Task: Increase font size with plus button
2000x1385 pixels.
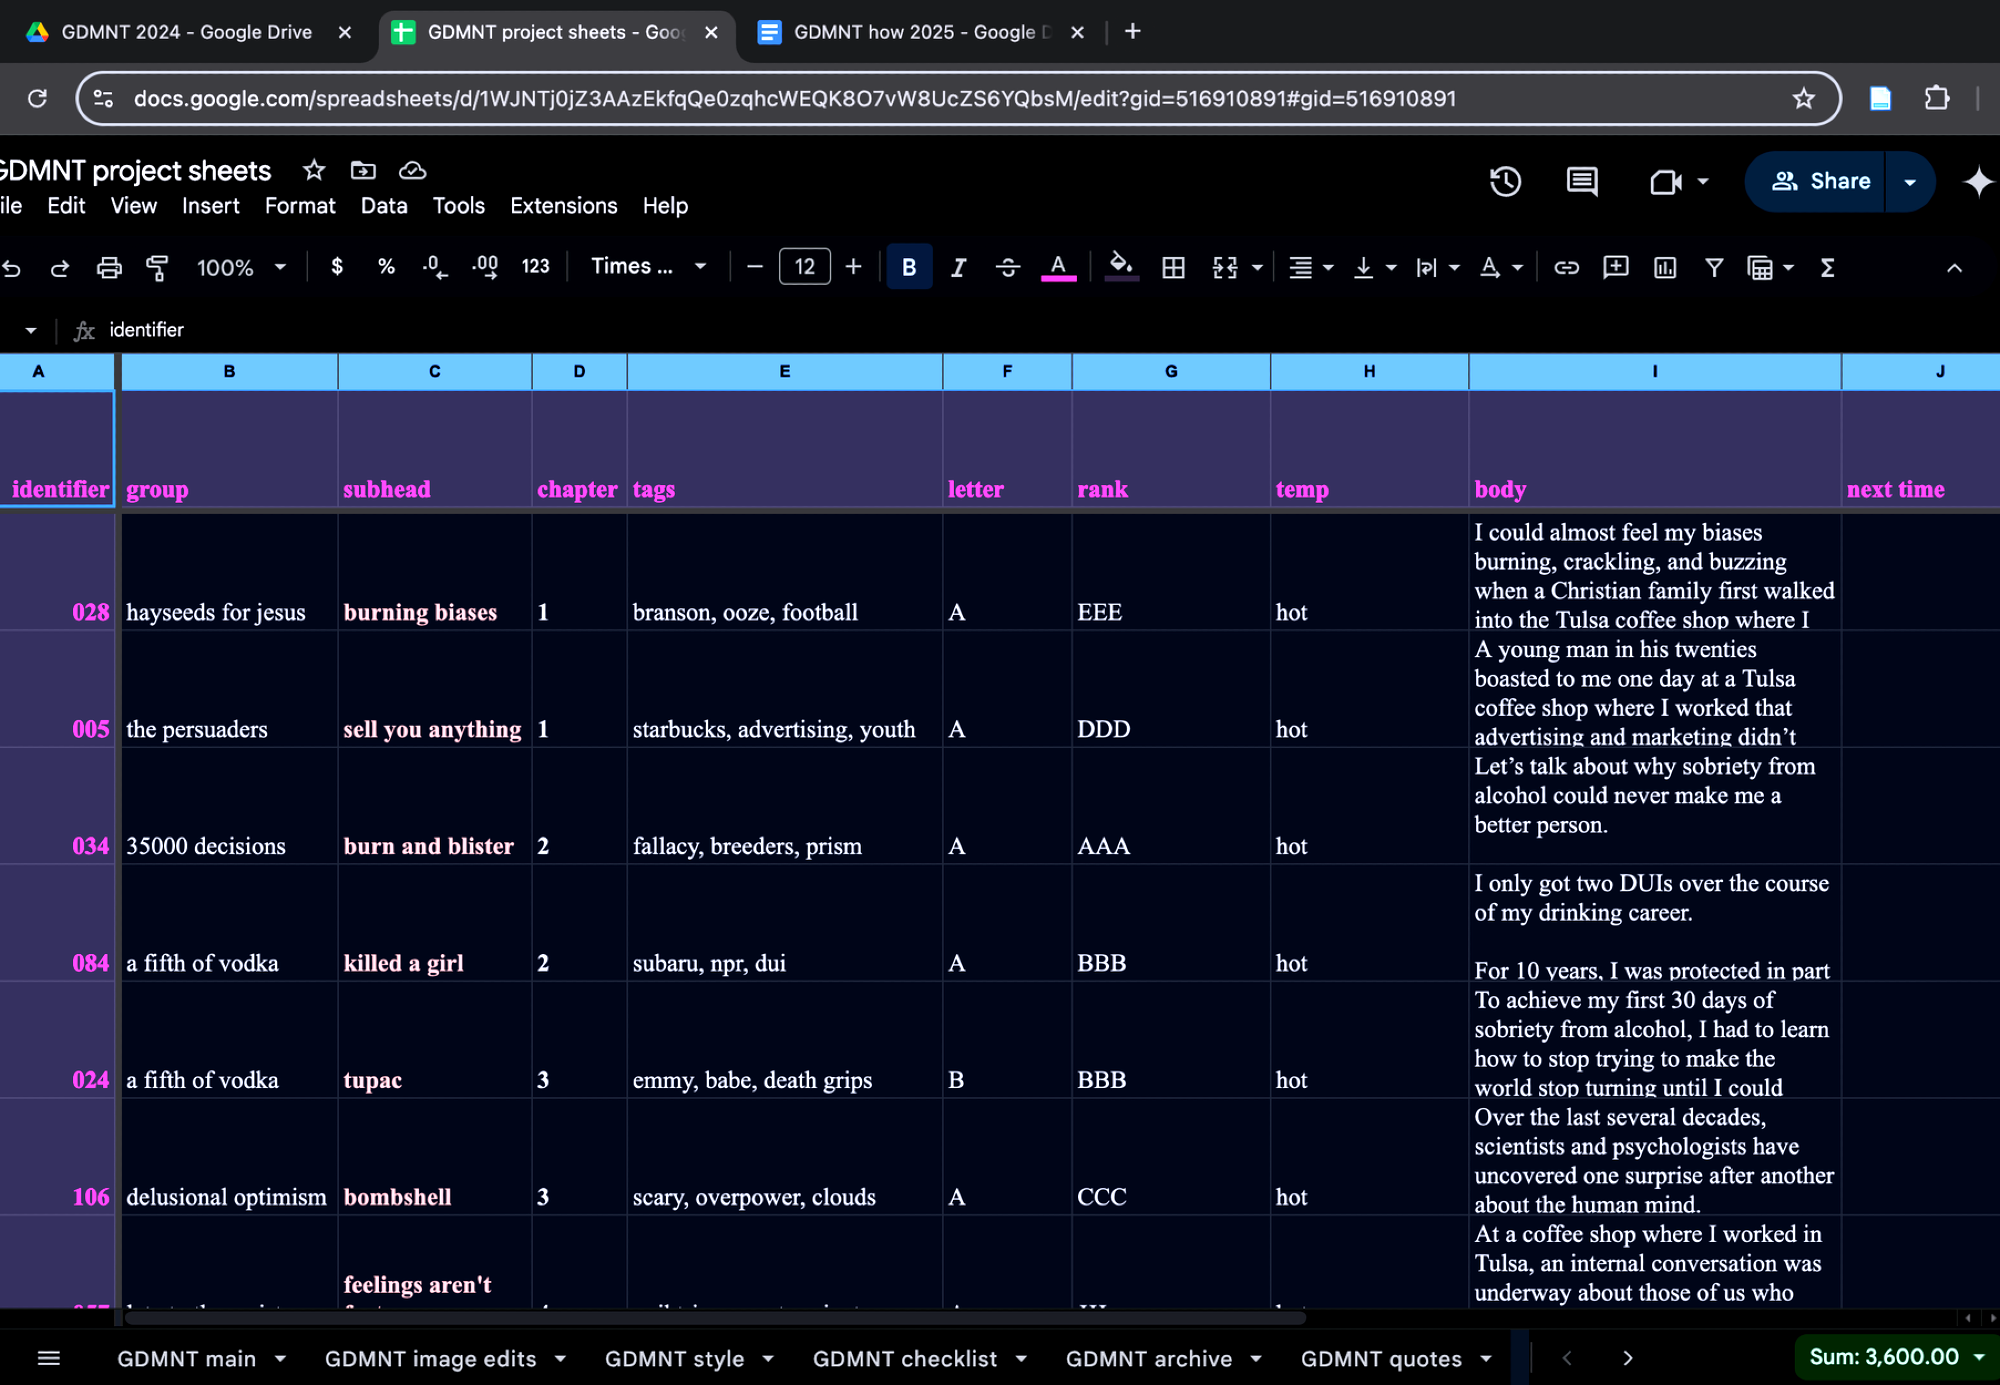Action: tap(853, 267)
